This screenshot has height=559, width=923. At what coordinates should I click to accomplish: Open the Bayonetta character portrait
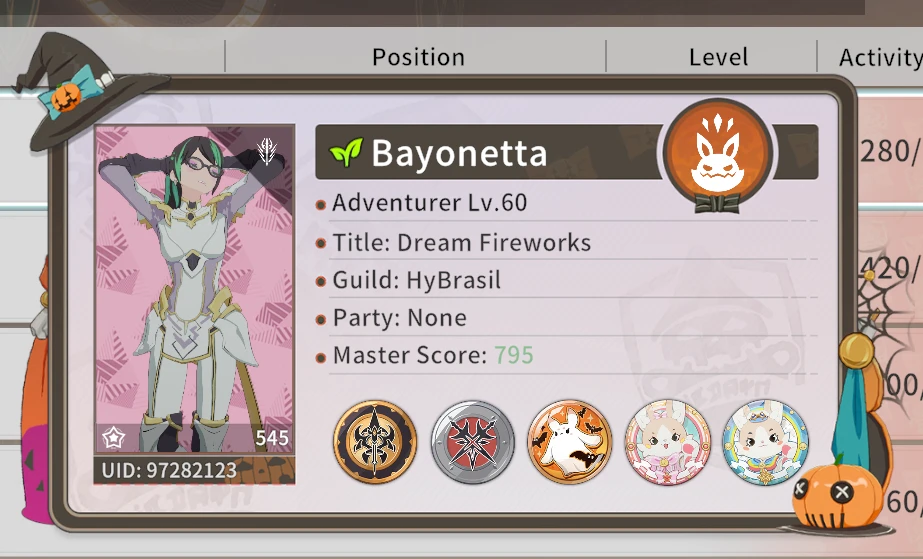[x=195, y=289]
